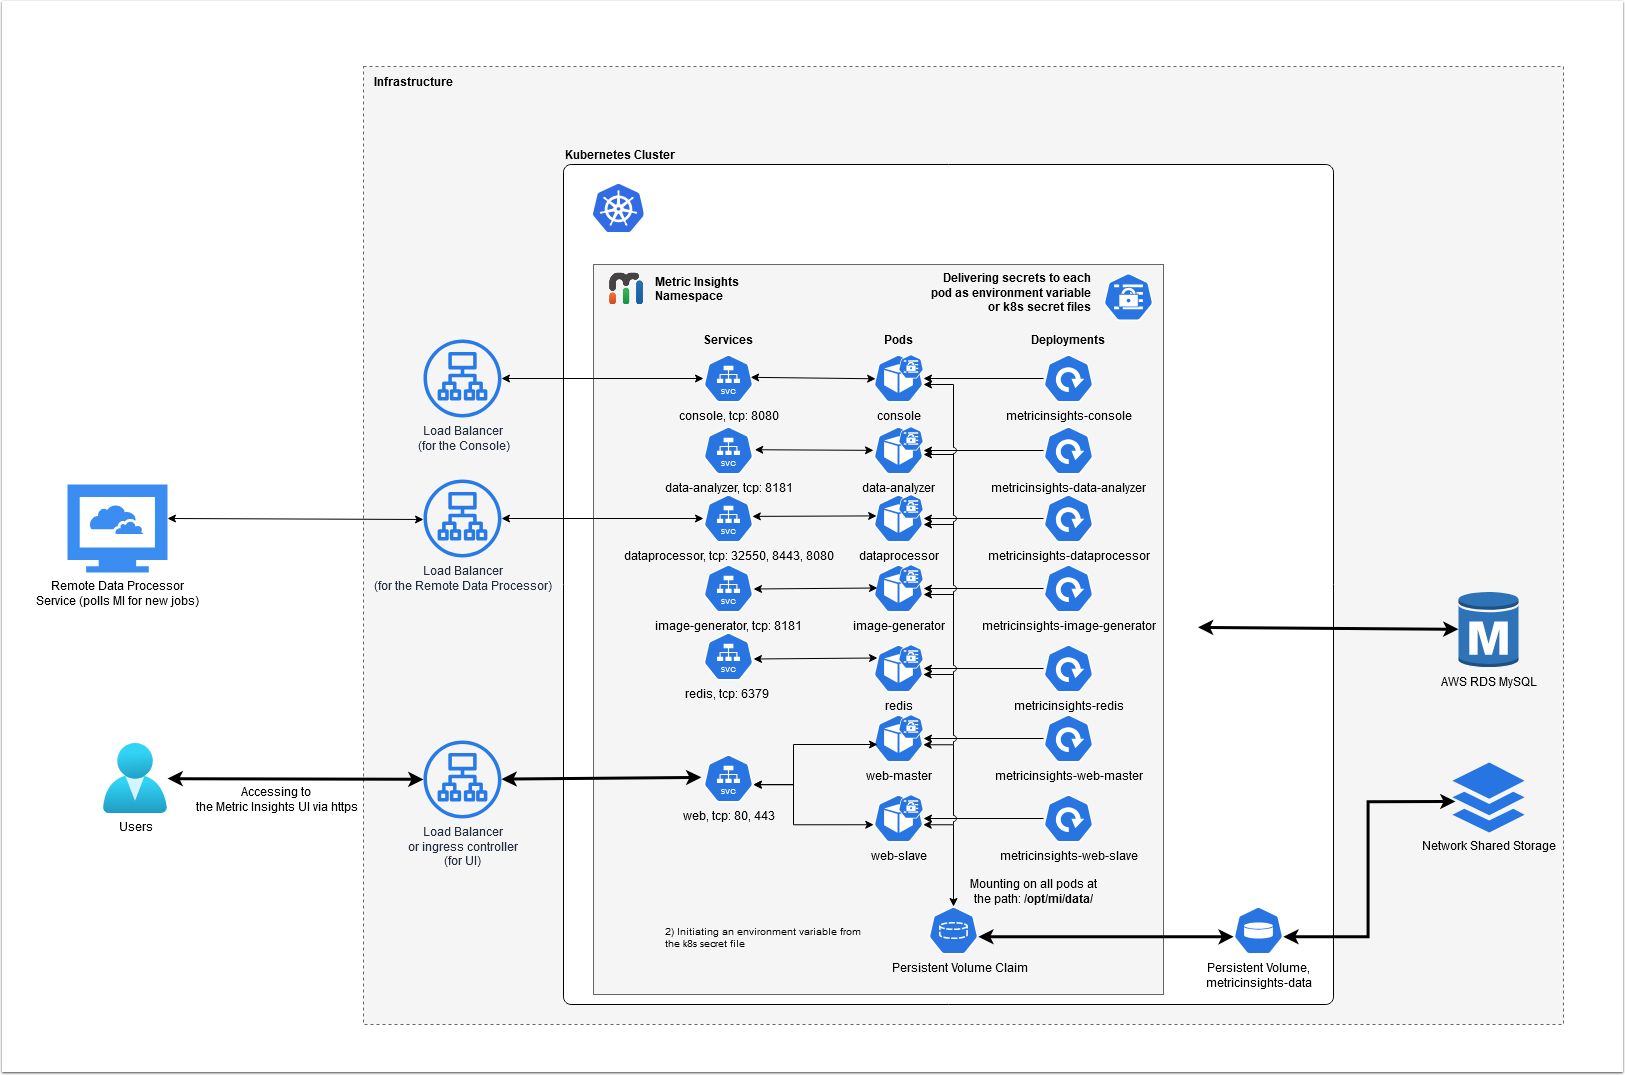Select the image-generator service icon
Viewport: 1625px width, 1075px height.
pyautogui.click(x=728, y=589)
